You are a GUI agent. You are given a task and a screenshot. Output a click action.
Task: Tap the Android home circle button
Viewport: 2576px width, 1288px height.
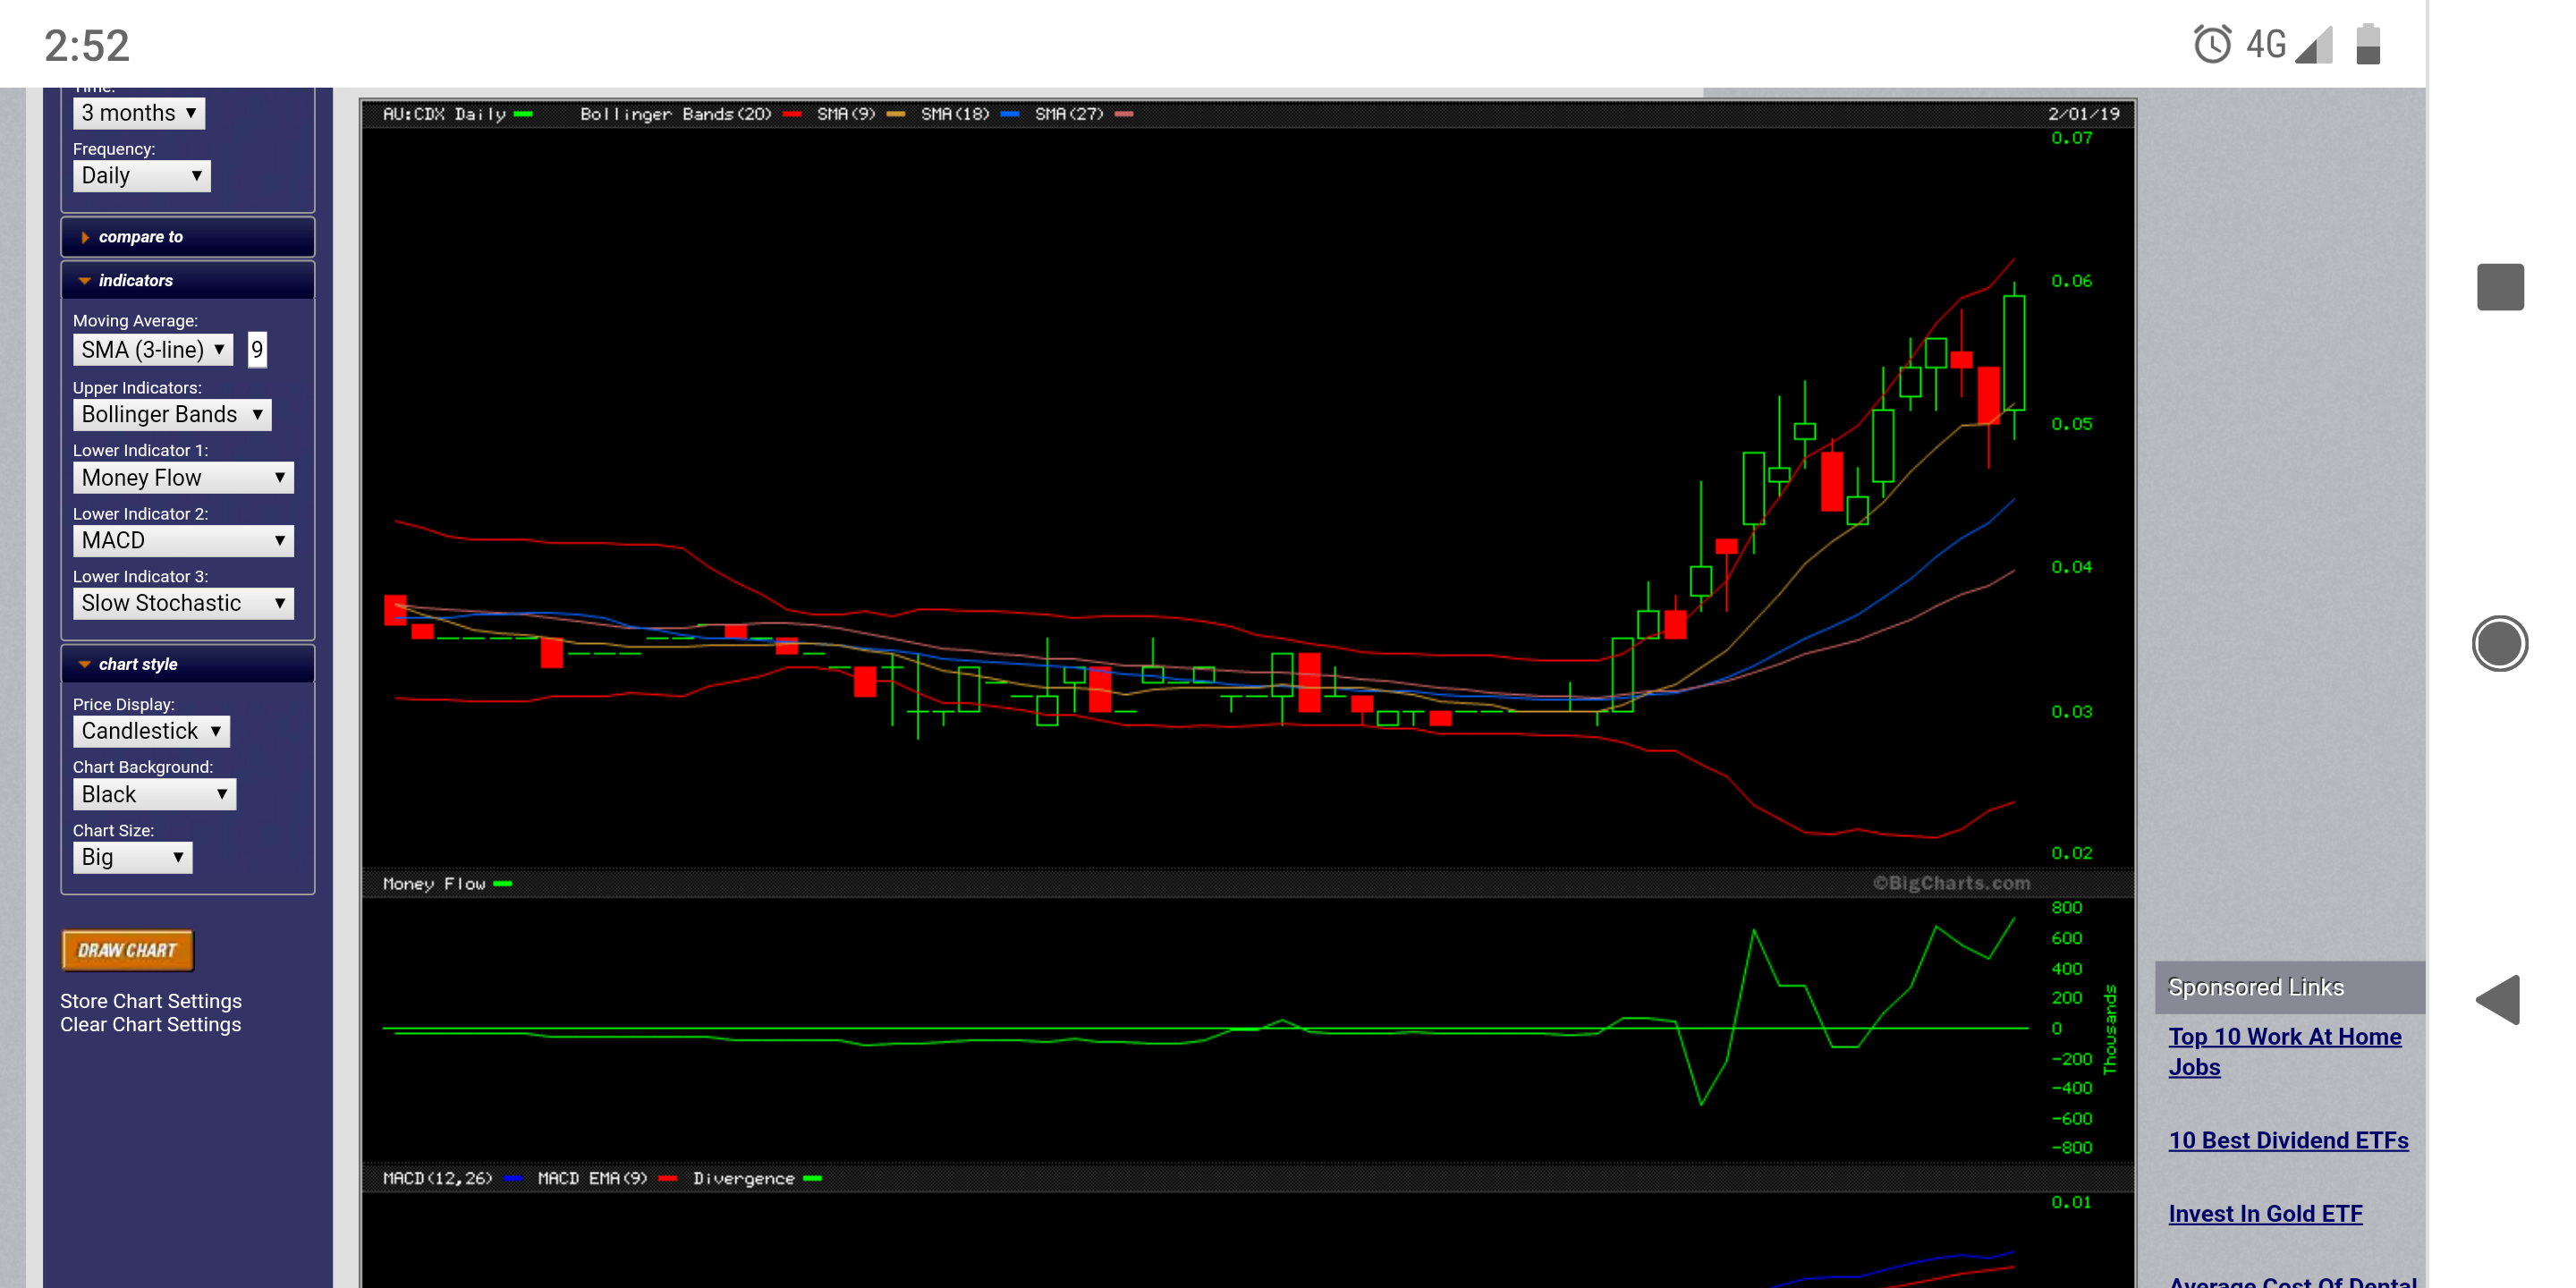click(2499, 643)
